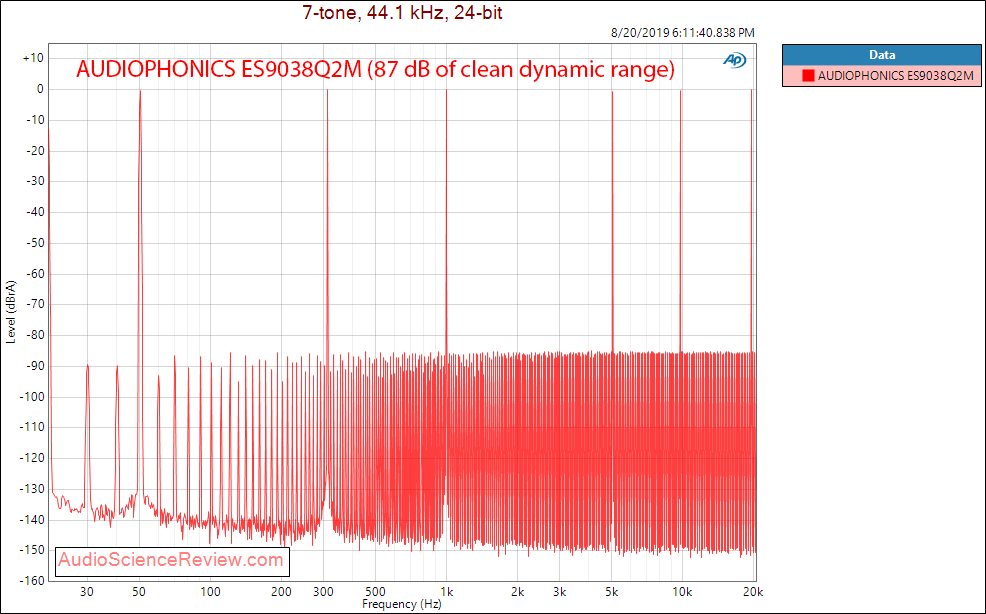Click the "30" frequency axis tick label
This screenshot has height=614, width=986.
click(x=87, y=592)
